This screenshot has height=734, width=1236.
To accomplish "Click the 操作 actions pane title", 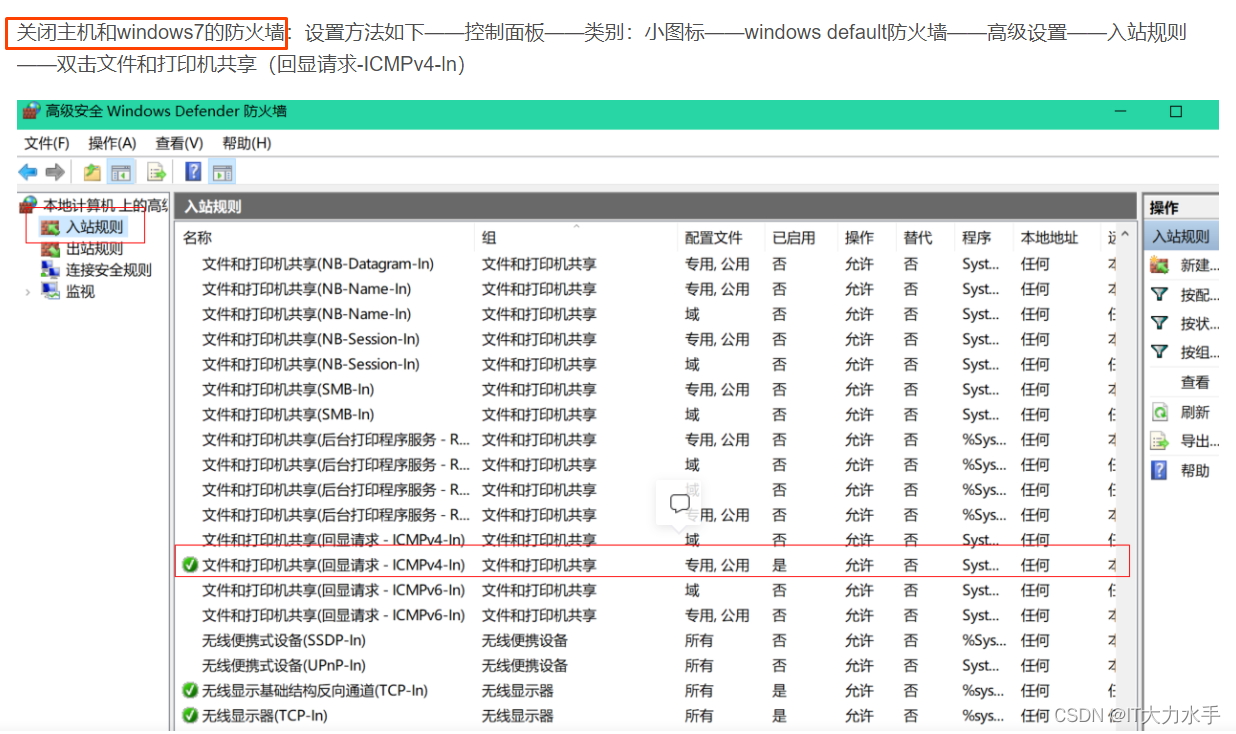I will point(1164,207).
